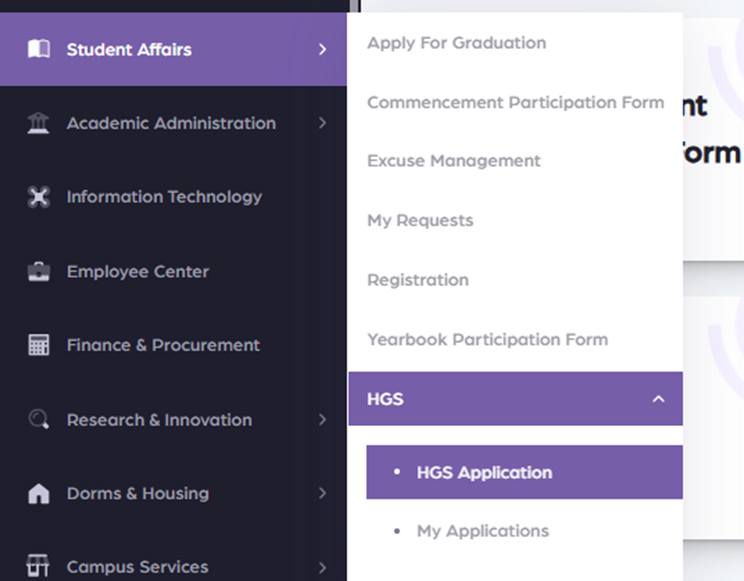Screen dimensions: 744x581
Task: Click the Academic Administration building icon
Action: pyautogui.click(x=38, y=124)
